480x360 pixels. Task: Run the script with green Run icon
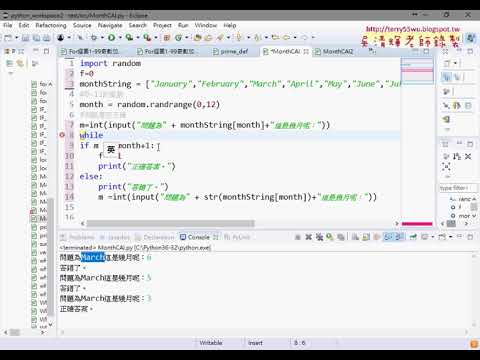(x=111, y=38)
